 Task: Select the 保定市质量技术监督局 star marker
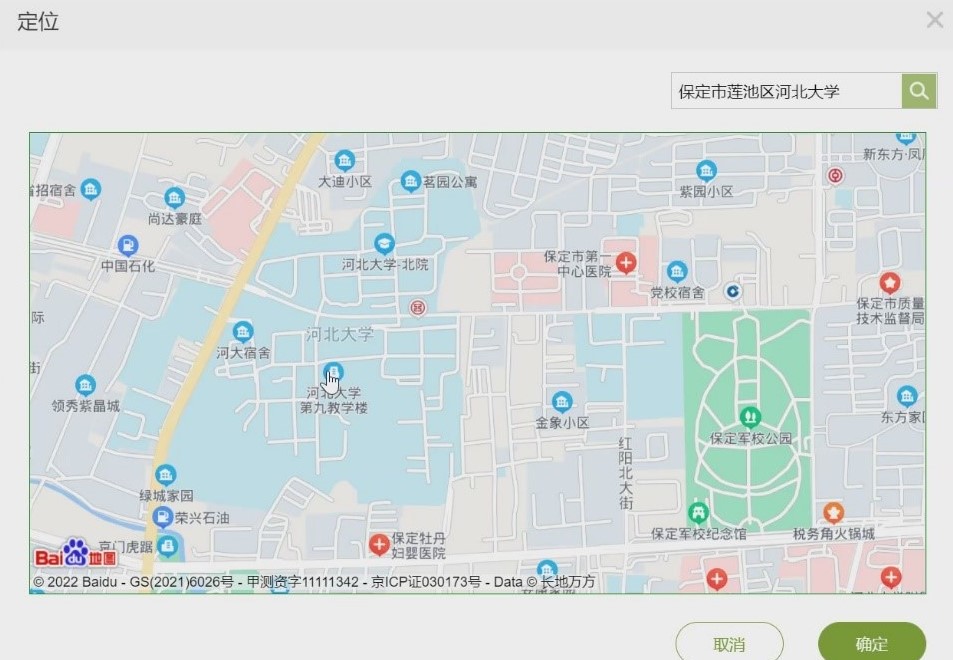pos(889,283)
